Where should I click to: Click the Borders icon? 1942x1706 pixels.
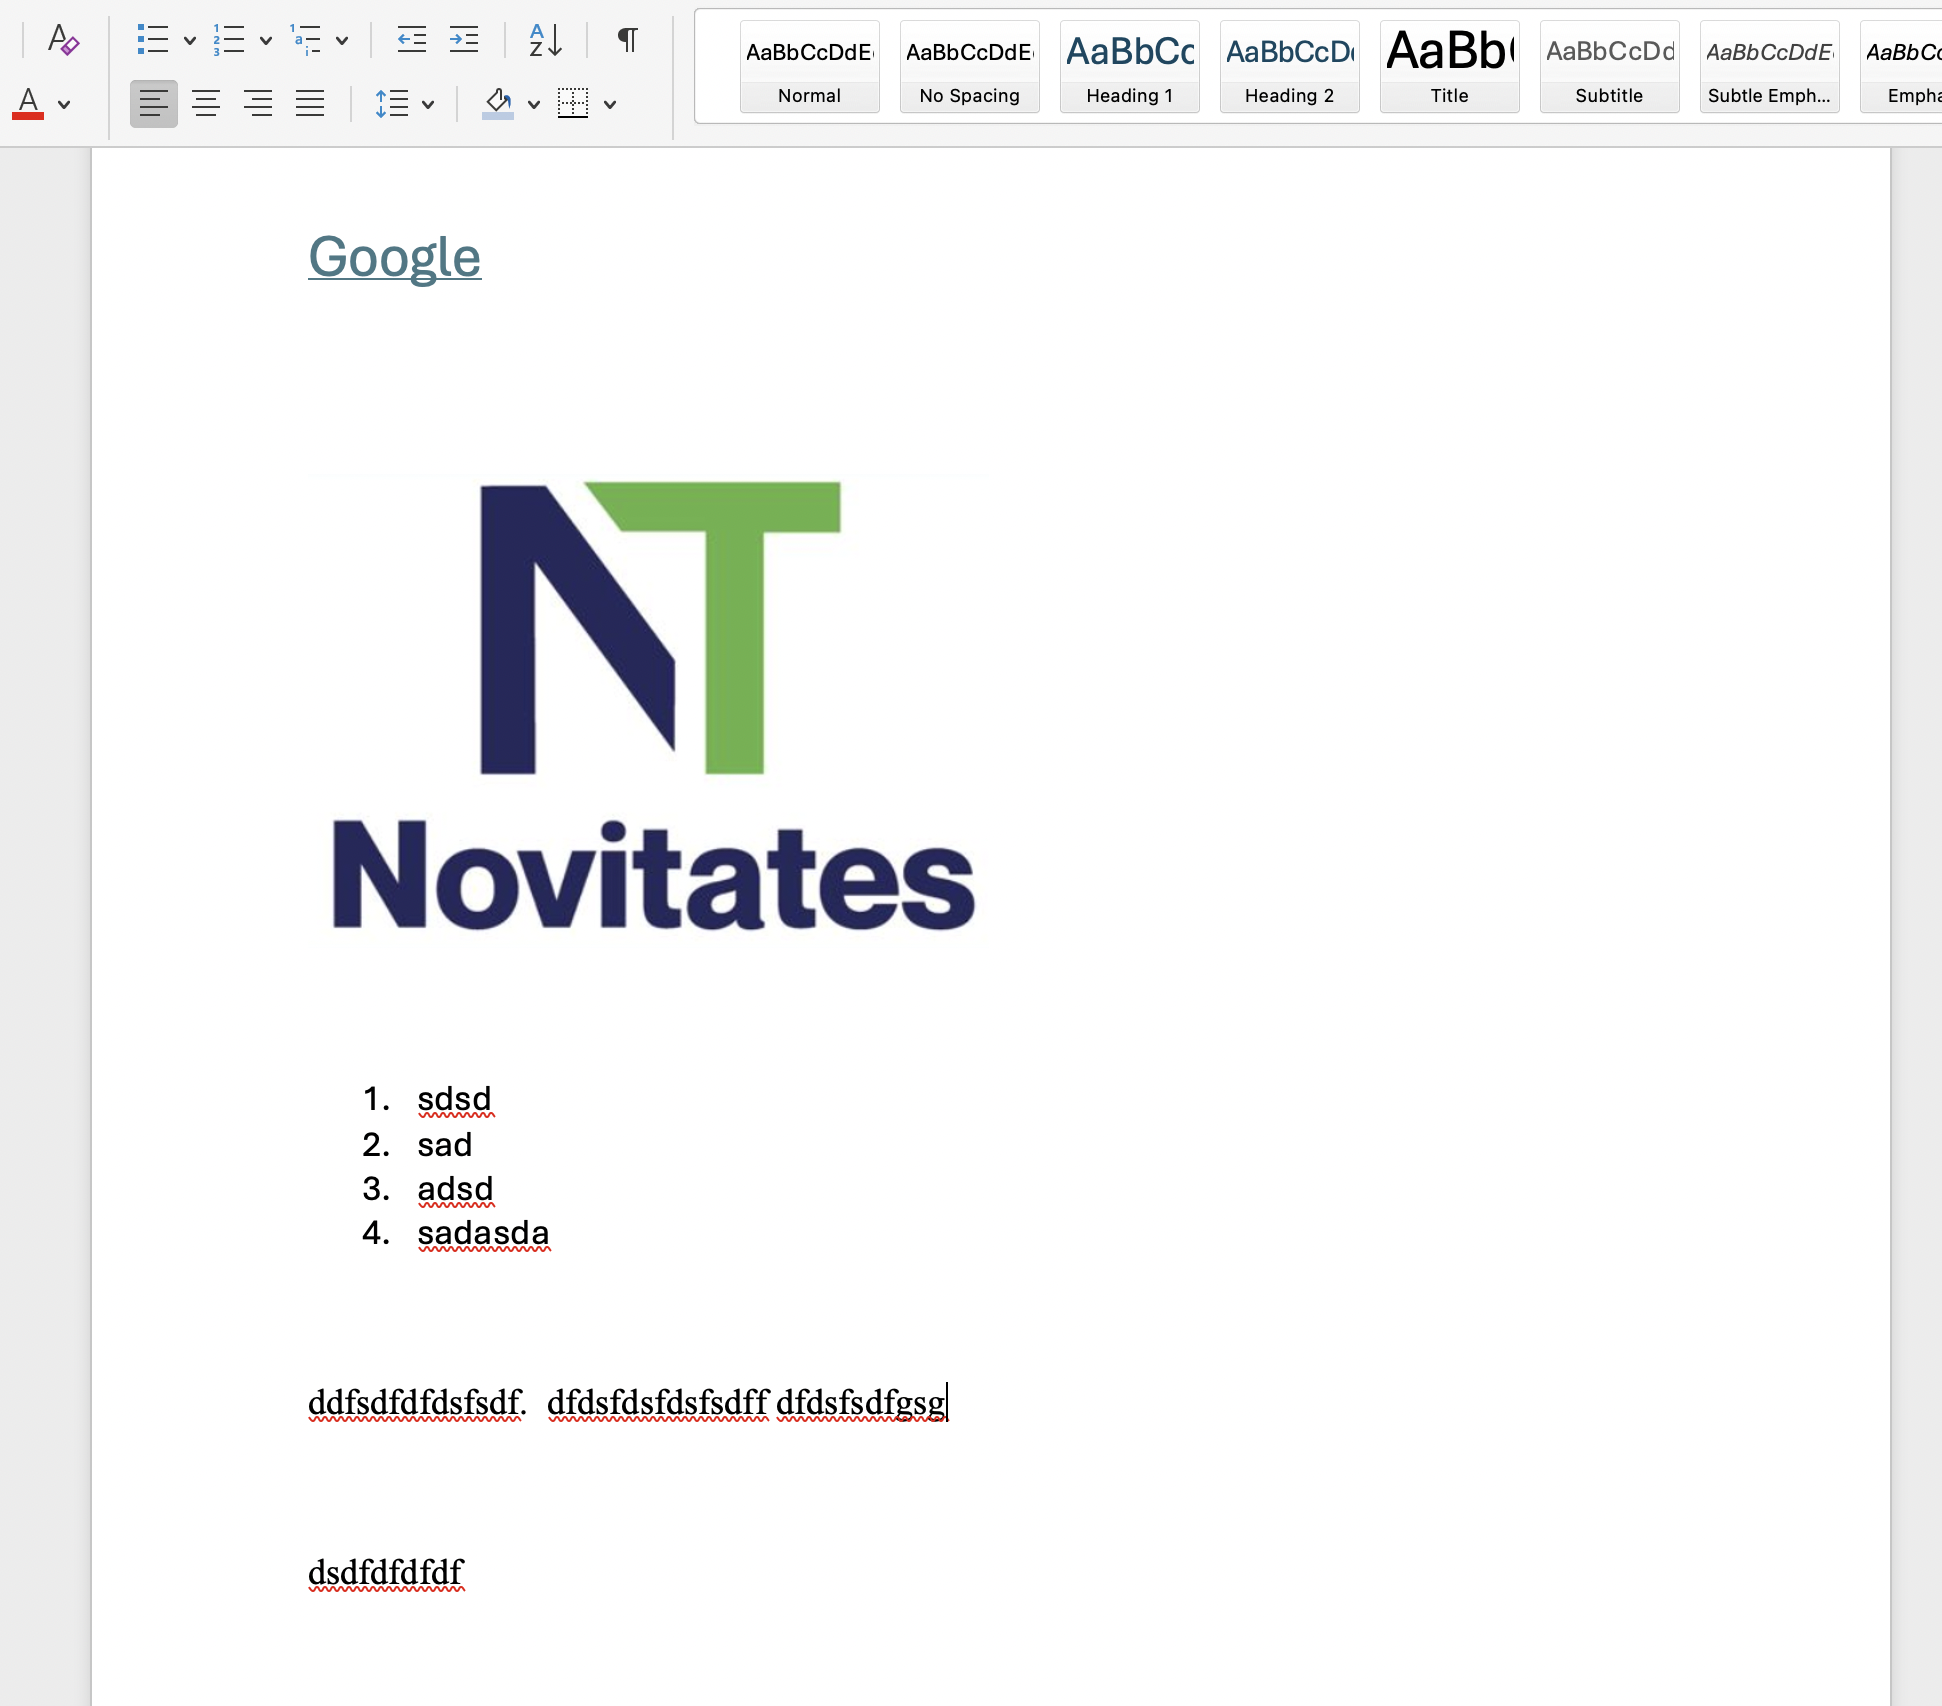pyautogui.click(x=573, y=103)
